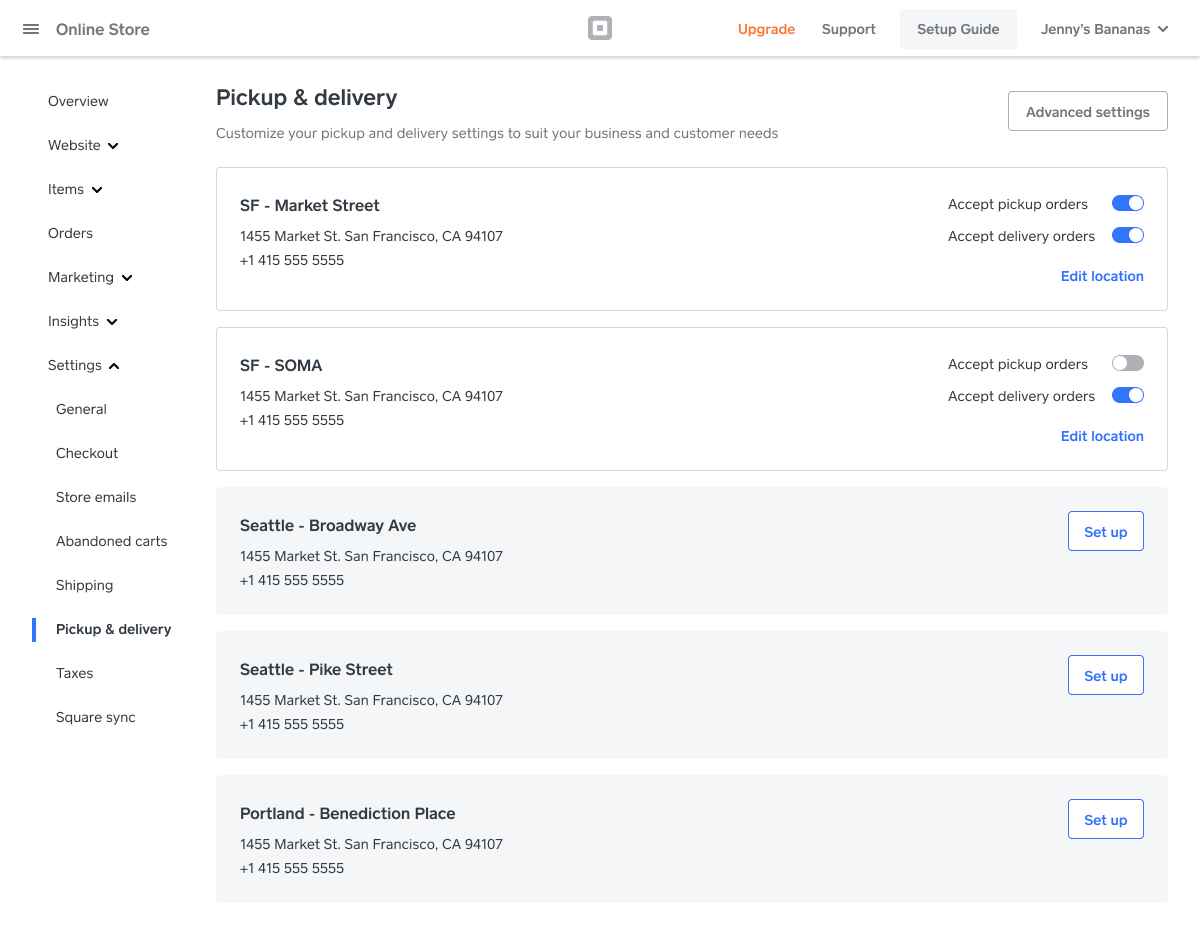Open the Jenny's Bananas account dropdown
The height and width of the screenshot is (932, 1200).
(x=1104, y=29)
